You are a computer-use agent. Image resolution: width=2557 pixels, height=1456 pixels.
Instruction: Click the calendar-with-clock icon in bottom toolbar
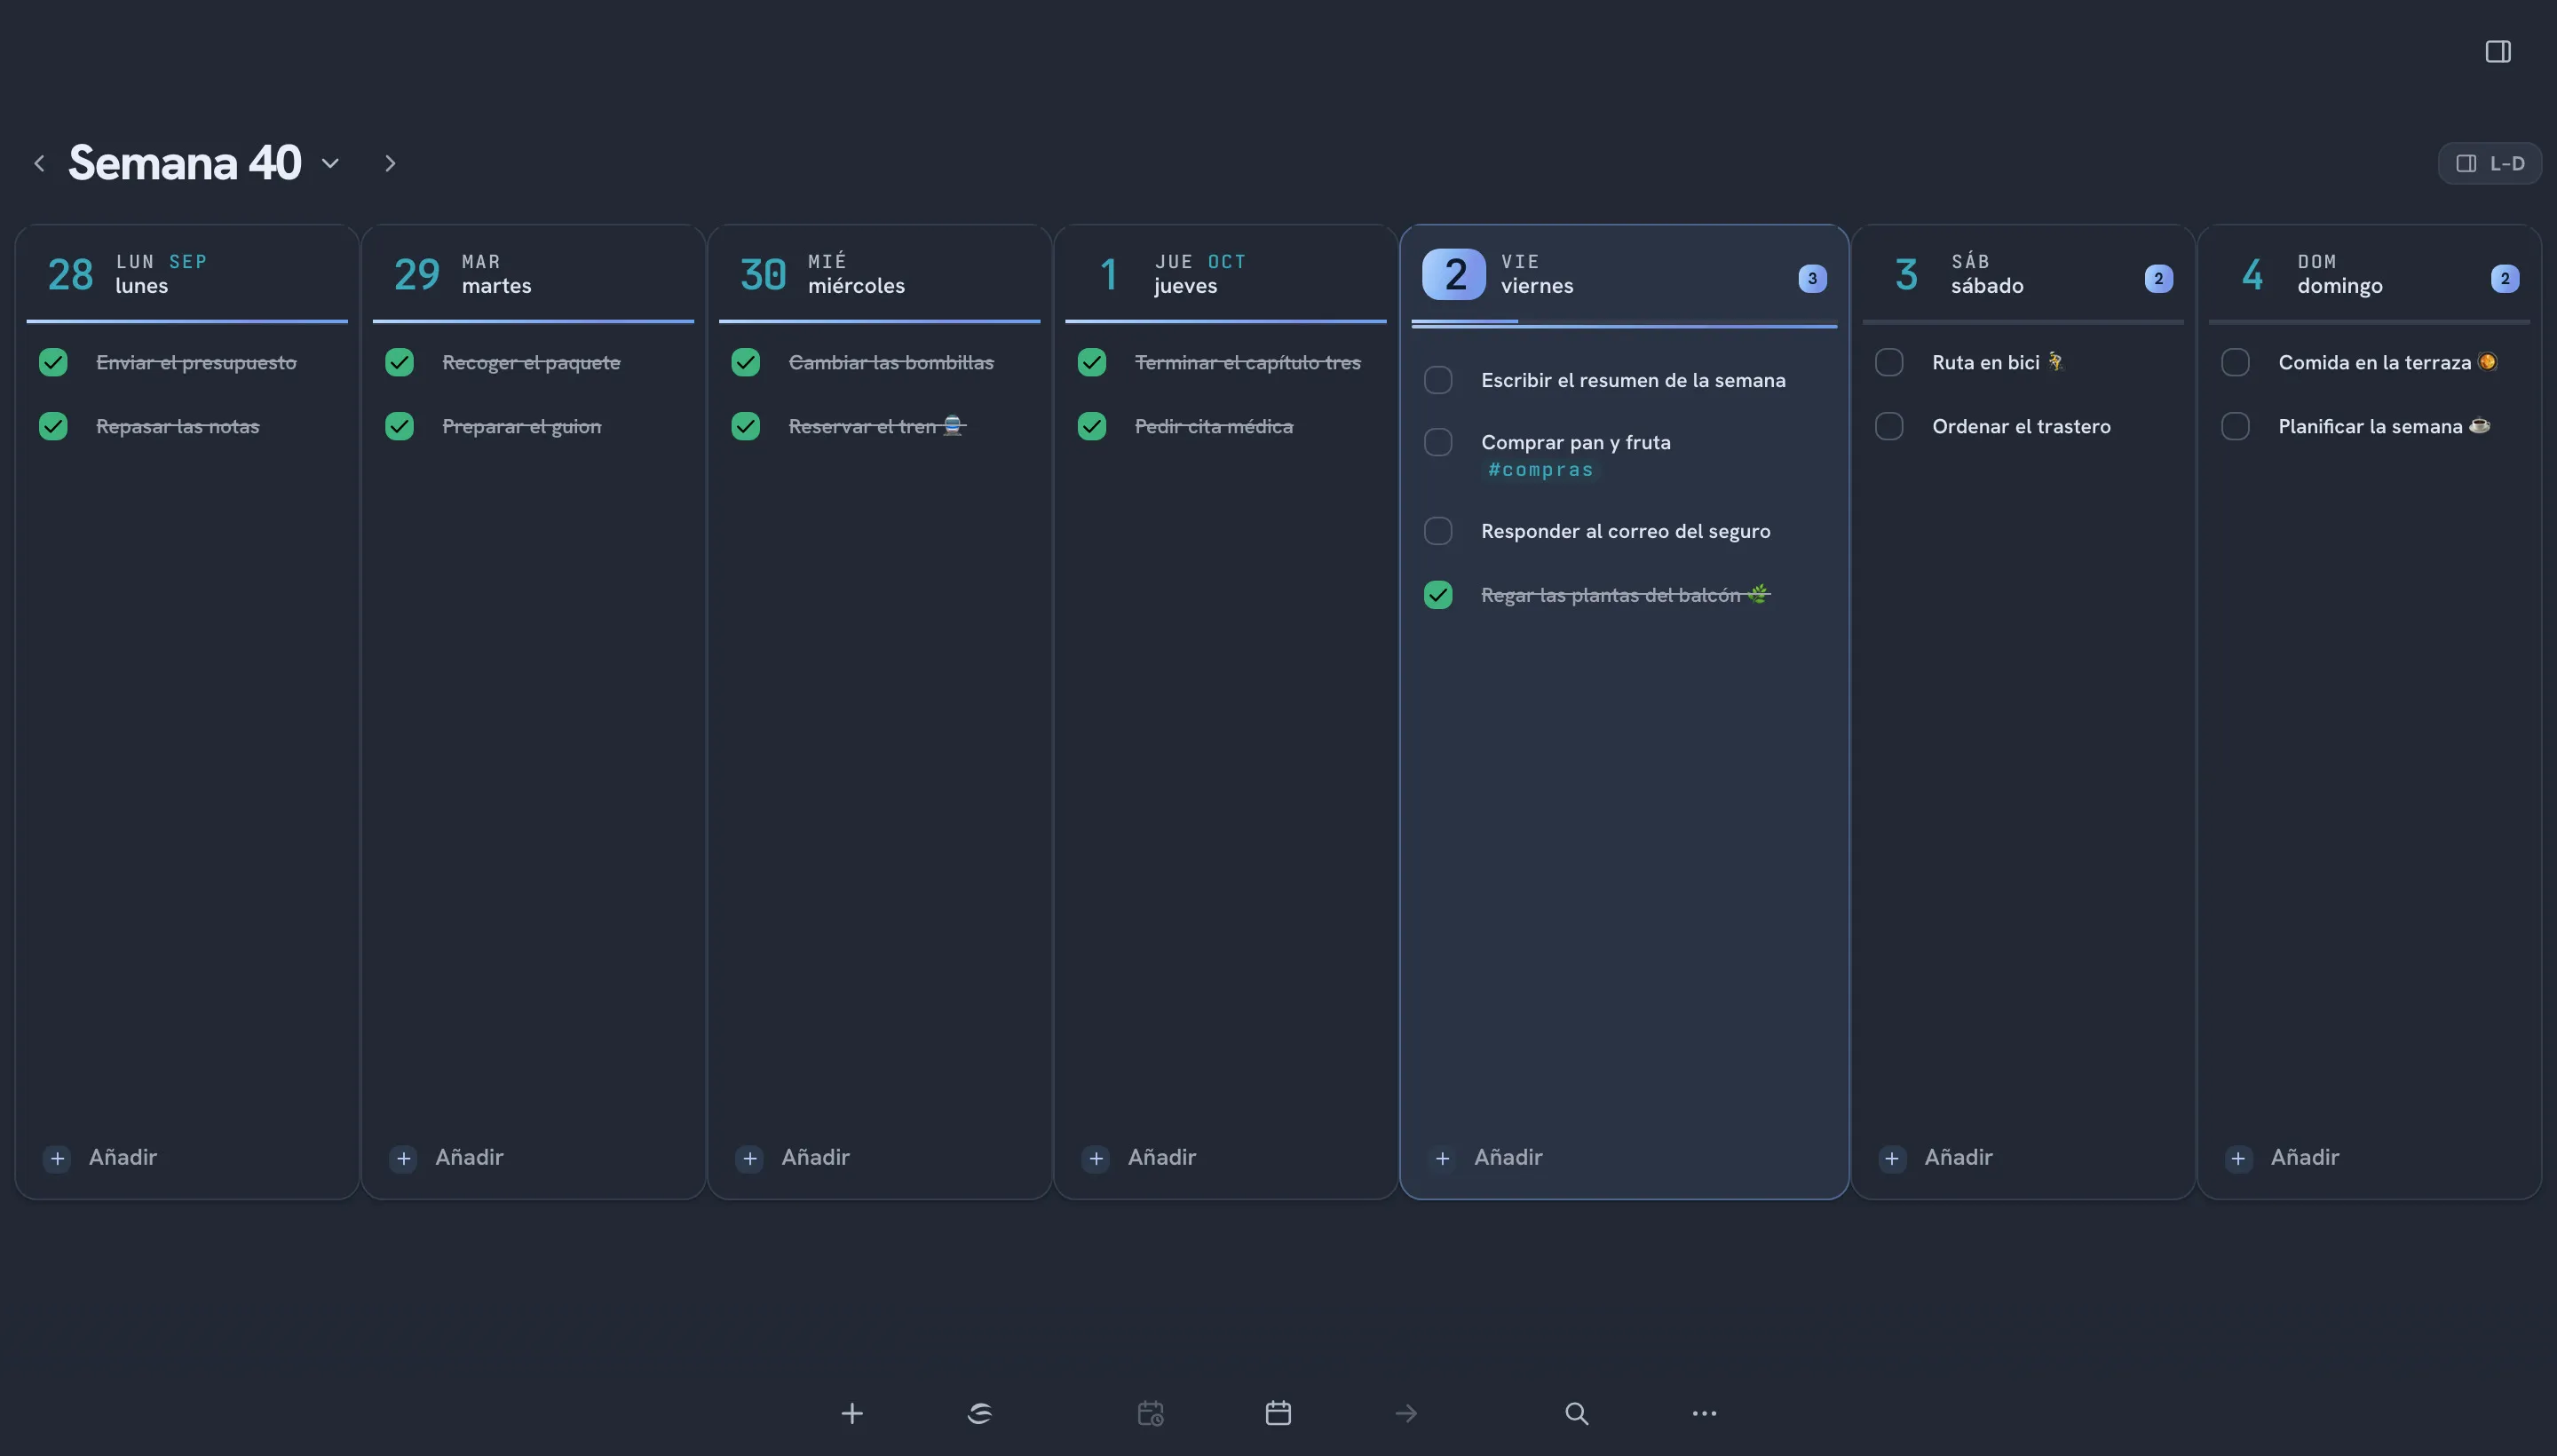click(1150, 1413)
